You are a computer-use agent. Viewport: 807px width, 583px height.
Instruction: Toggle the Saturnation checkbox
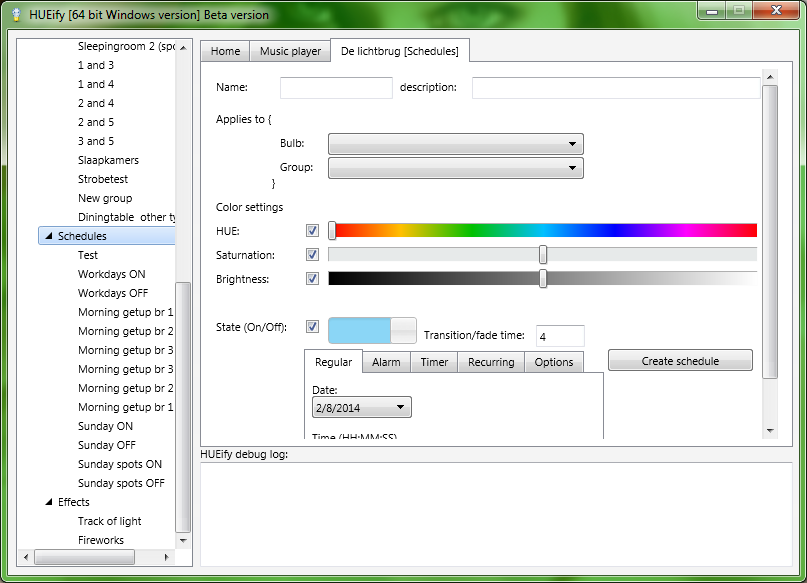[x=312, y=254]
